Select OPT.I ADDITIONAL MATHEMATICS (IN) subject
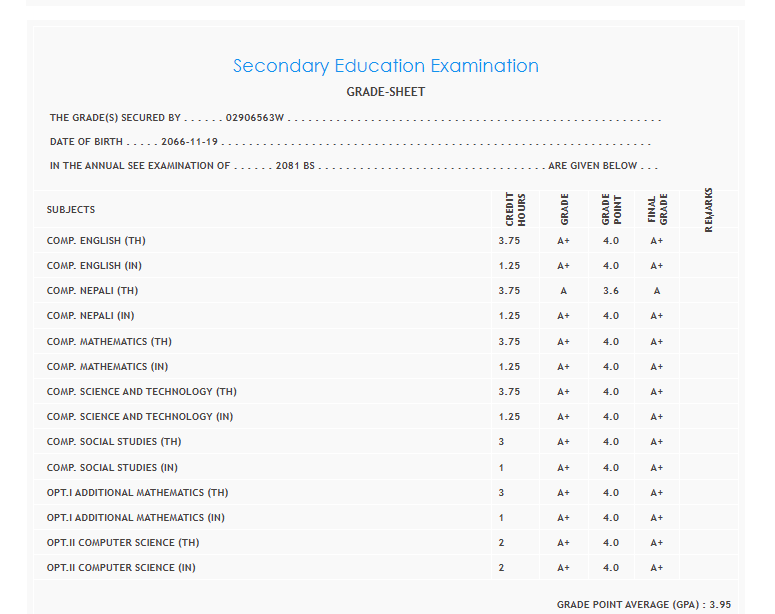The width and height of the screenshot is (775, 614). (136, 518)
